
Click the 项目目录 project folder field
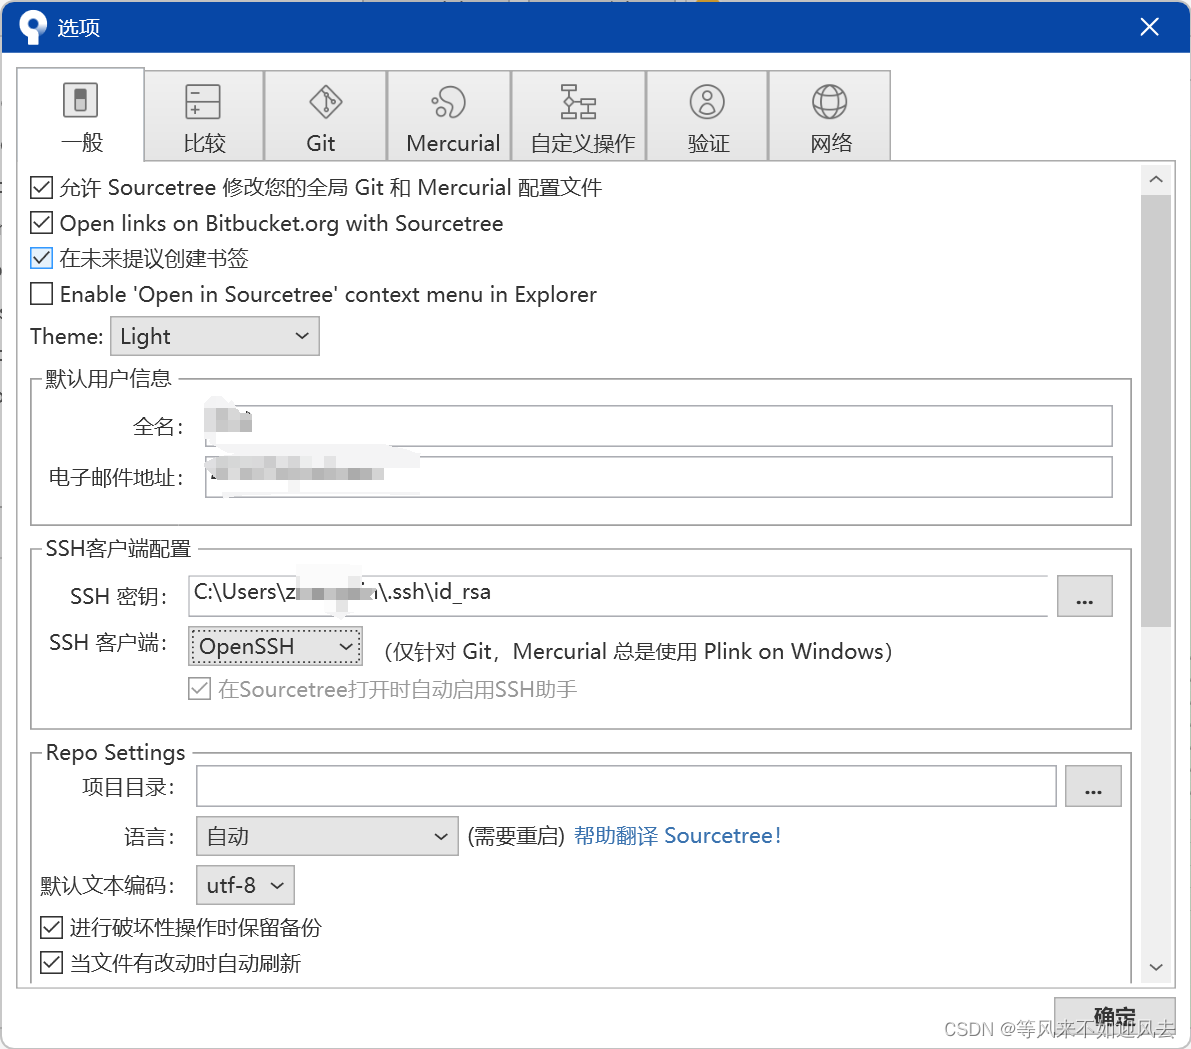[x=627, y=785]
